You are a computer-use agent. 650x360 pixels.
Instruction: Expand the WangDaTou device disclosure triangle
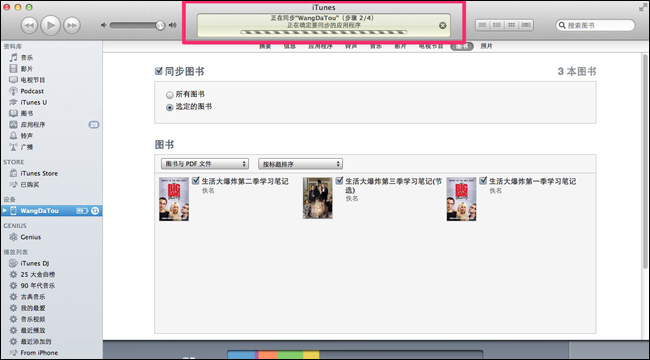pos(5,211)
